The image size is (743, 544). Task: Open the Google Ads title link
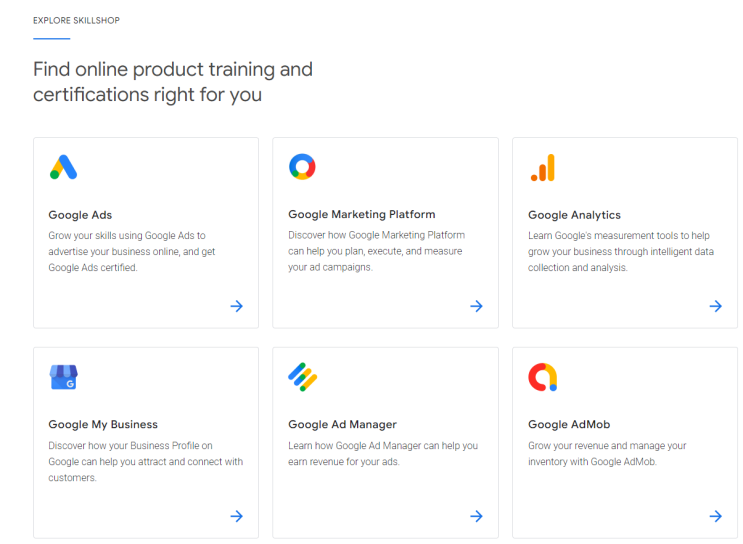[x=80, y=215]
